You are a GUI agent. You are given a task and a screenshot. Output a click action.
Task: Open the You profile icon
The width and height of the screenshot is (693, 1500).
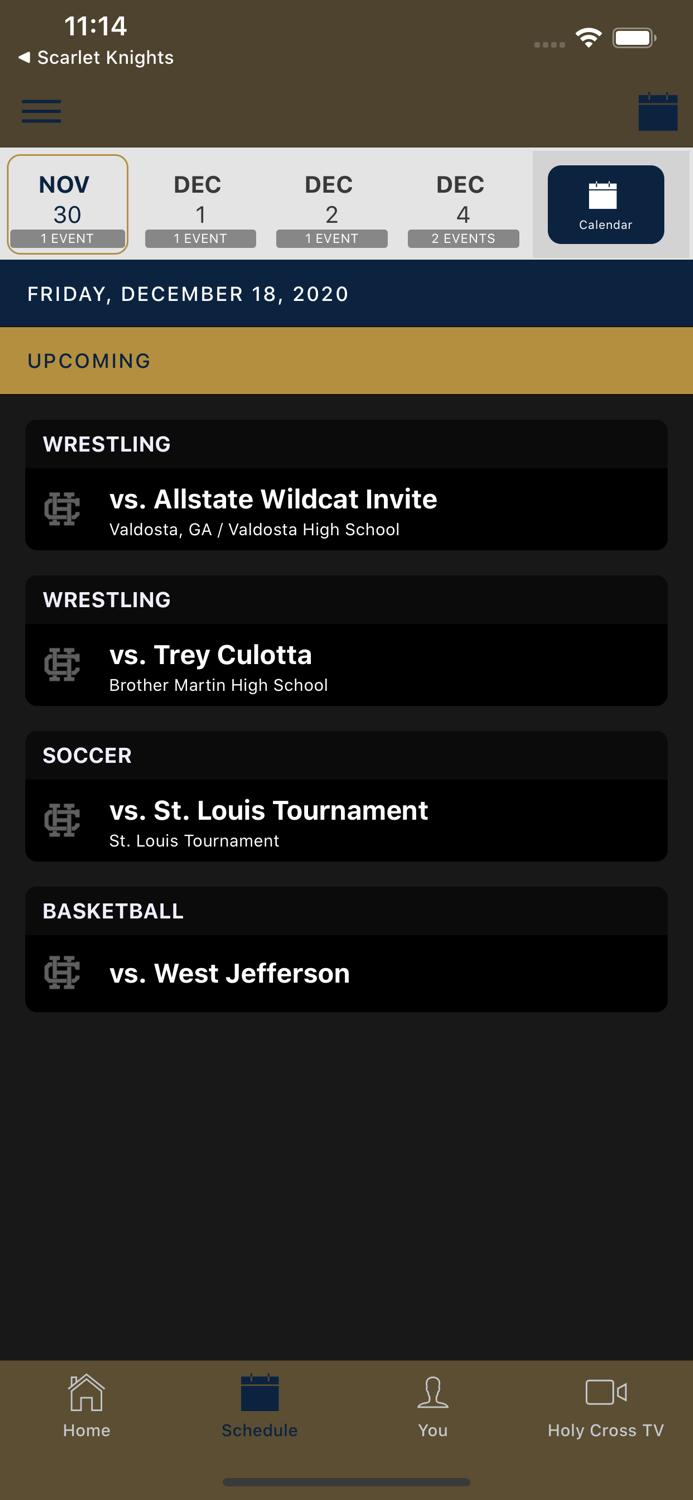(433, 1403)
